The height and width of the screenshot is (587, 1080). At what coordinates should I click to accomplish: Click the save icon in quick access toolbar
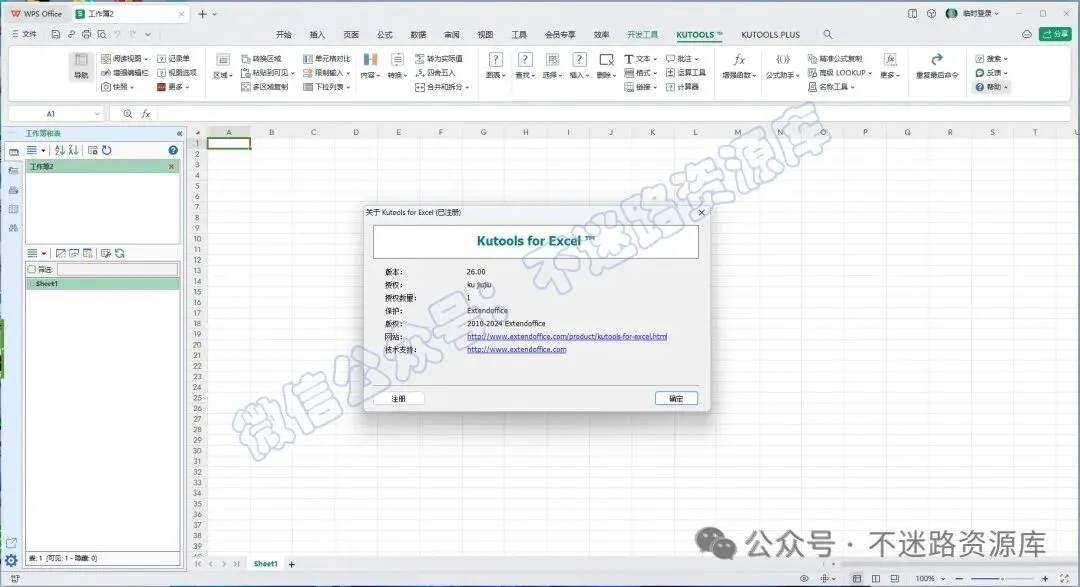point(56,34)
